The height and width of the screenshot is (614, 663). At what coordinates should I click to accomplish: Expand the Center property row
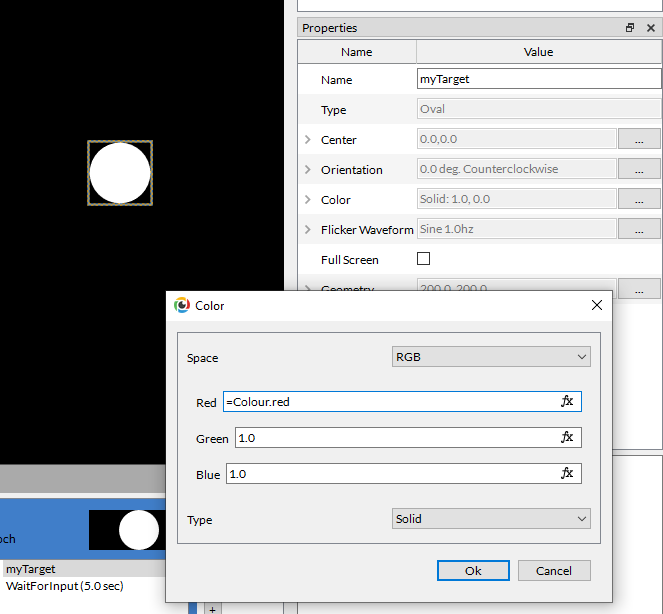coord(308,140)
